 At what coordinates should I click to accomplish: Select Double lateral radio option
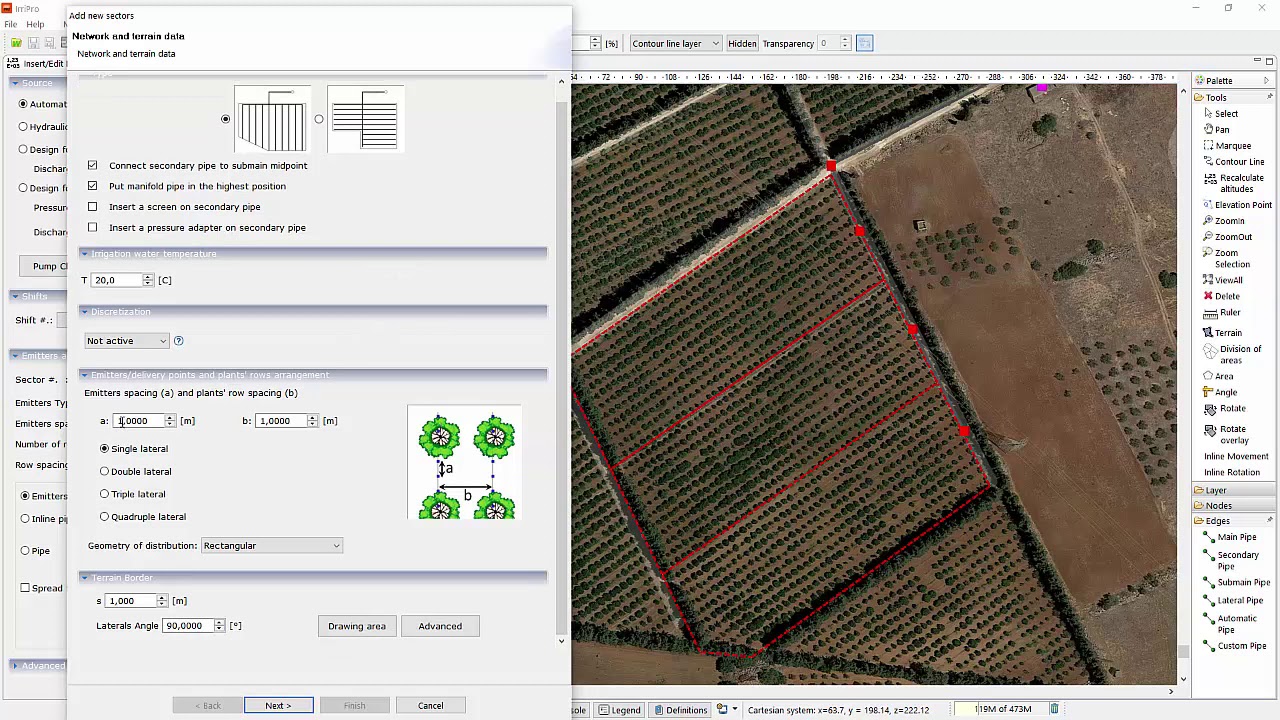tap(104, 471)
